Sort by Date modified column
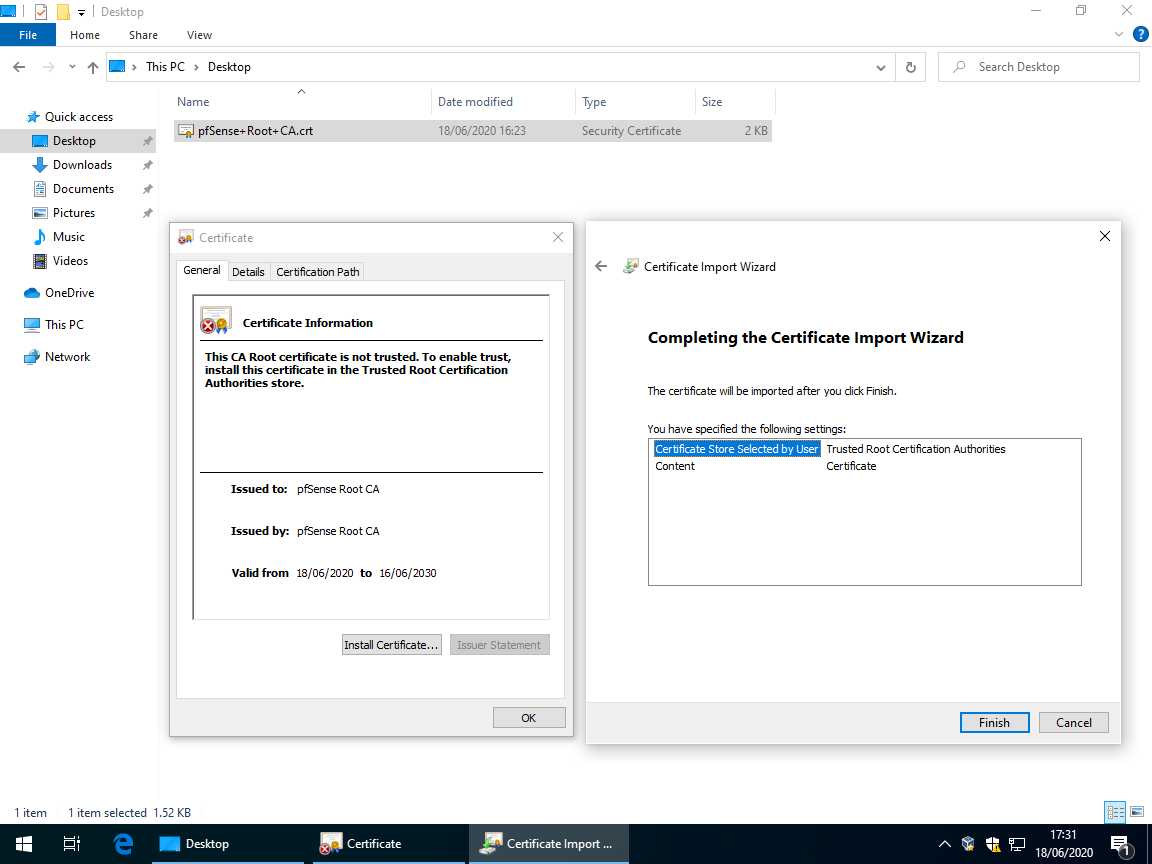The width and height of the screenshot is (1152, 864). click(503, 101)
